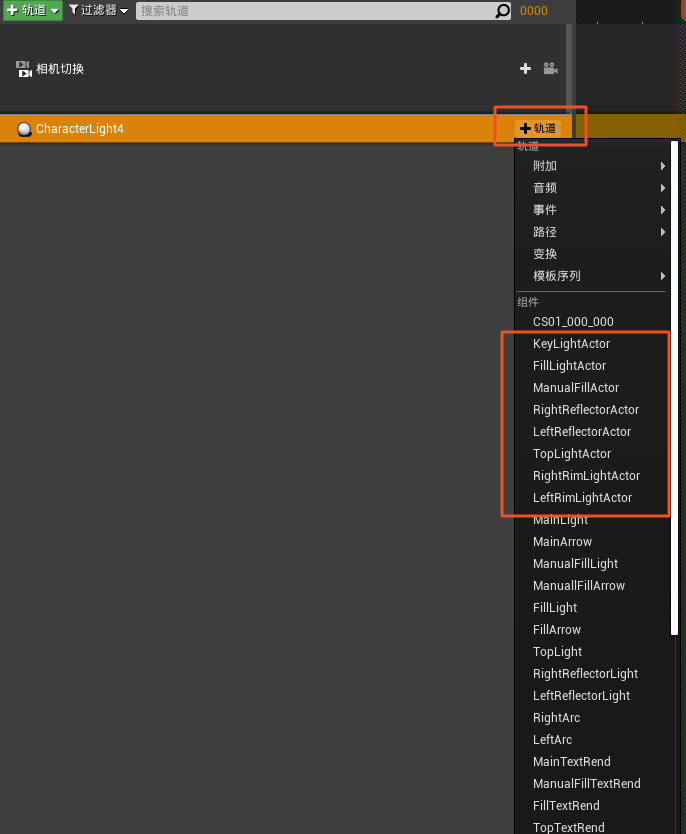Screen dimensions: 686x834
Task: Click the search magnifier icon
Action: [x=503, y=11]
